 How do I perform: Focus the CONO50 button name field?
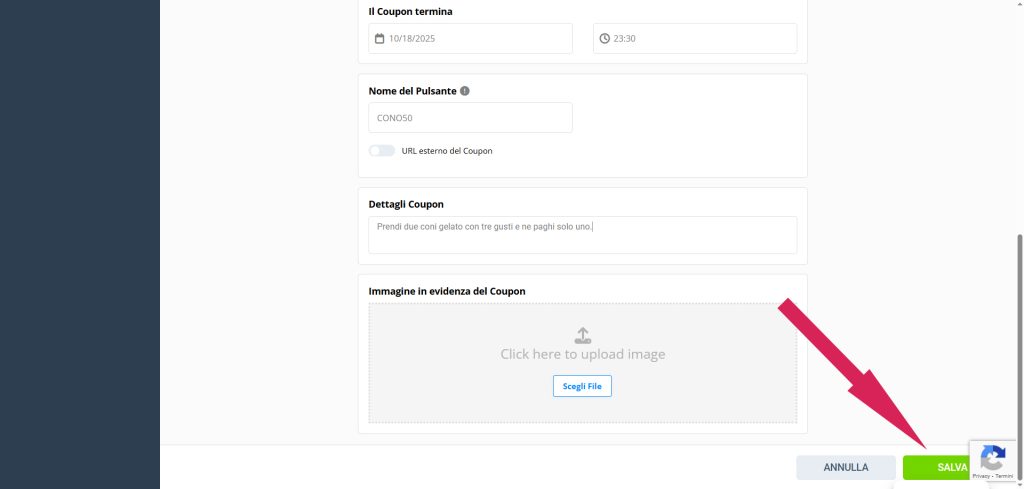470,118
